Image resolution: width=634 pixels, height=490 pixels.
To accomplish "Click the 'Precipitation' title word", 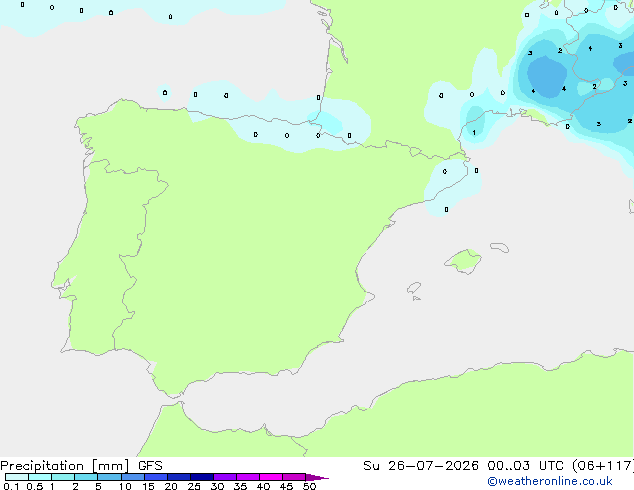I will pos(42,466).
